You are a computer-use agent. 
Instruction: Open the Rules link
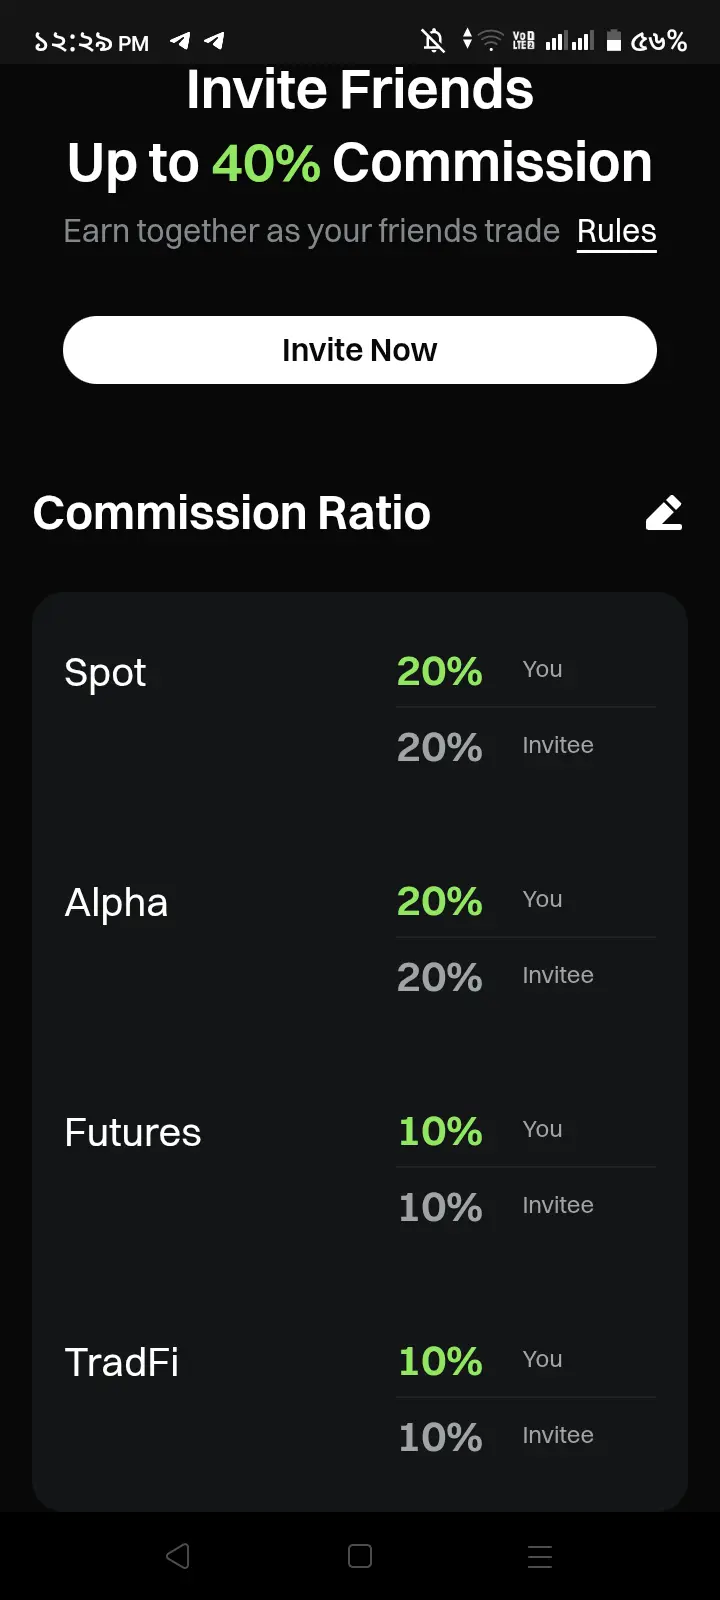pyautogui.click(x=616, y=231)
